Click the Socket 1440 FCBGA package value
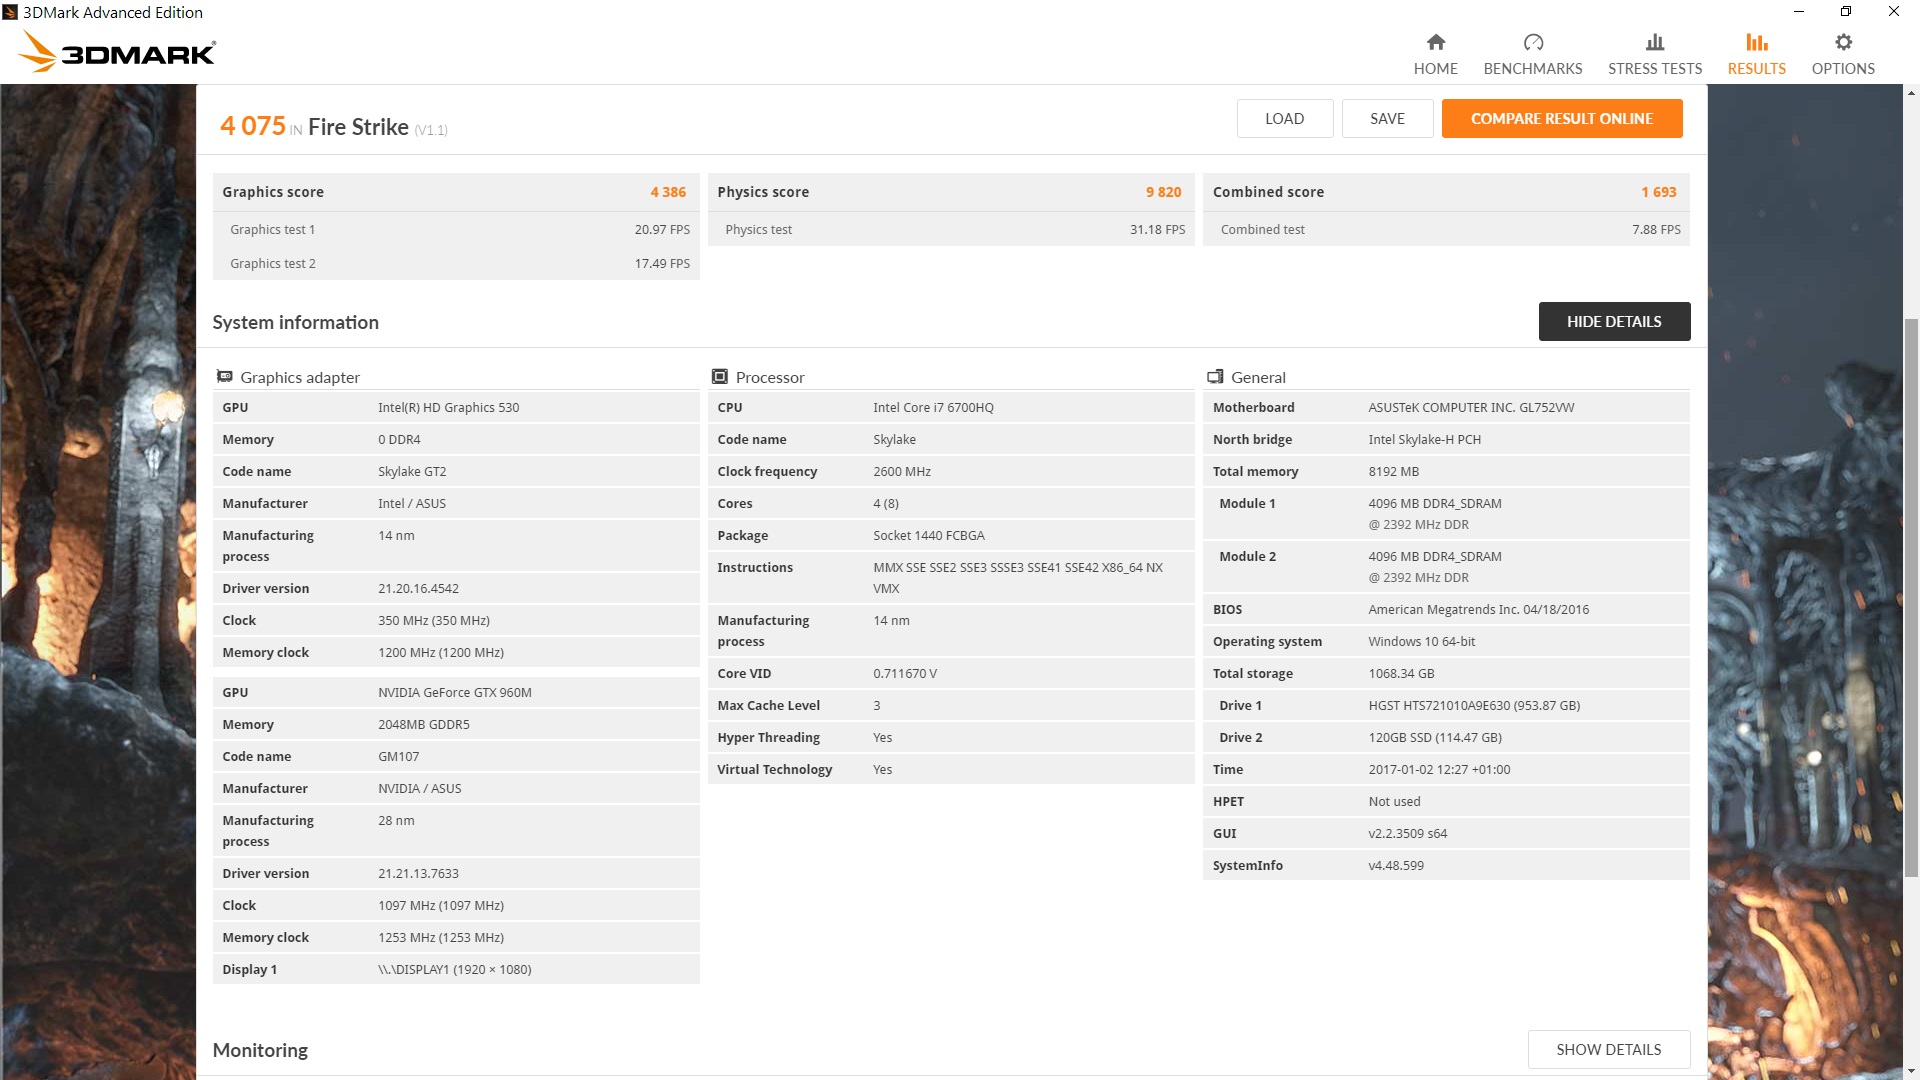The width and height of the screenshot is (1920, 1080). click(x=928, y=535)
